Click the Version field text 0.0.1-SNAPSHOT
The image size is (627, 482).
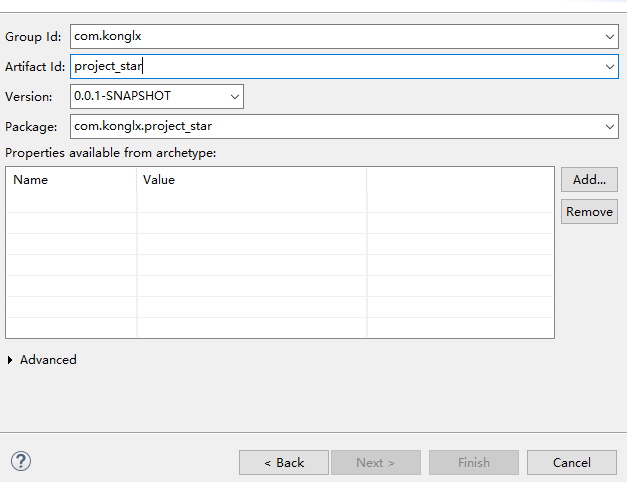[x=122, y=96]
